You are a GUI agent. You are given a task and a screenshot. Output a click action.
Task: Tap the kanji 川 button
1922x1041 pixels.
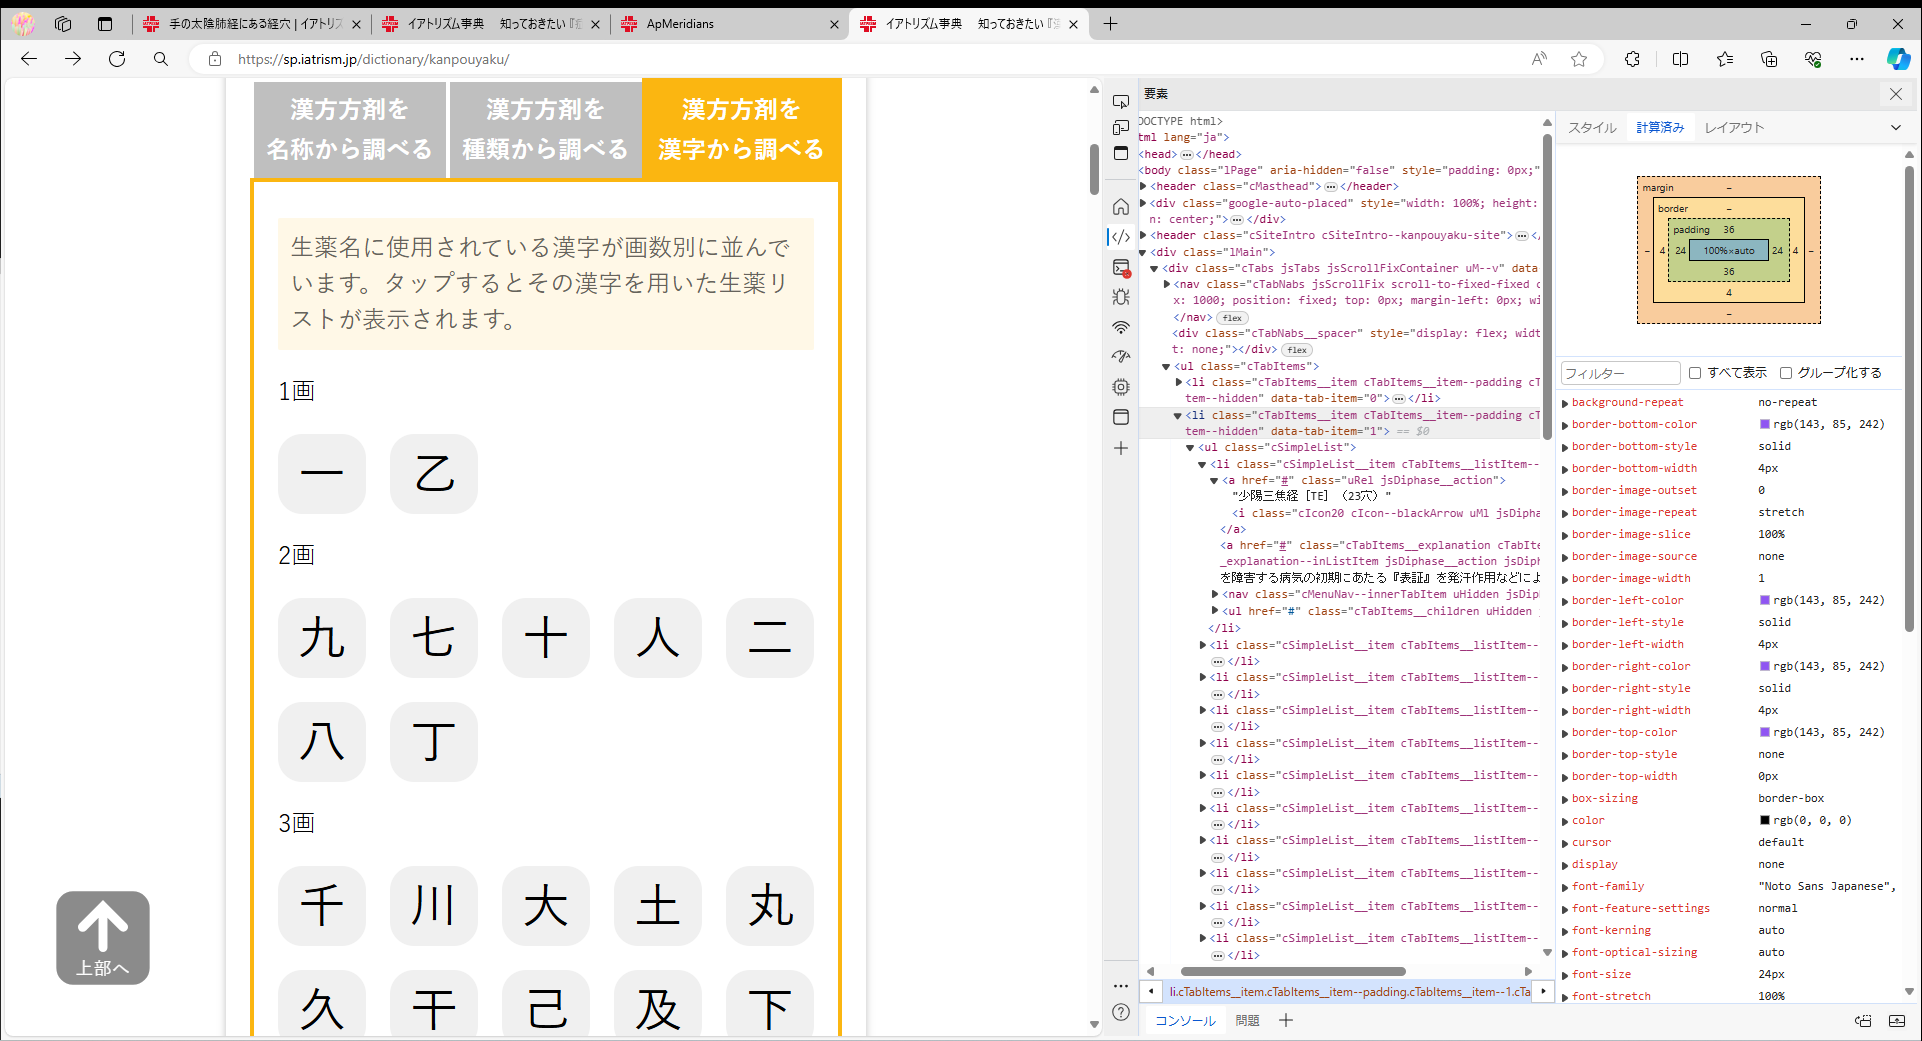tap(434, 905)
